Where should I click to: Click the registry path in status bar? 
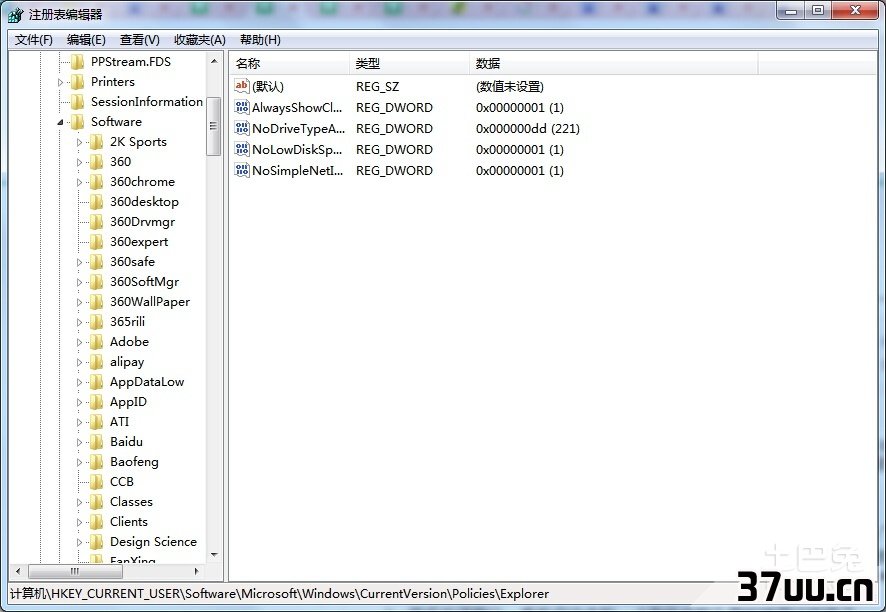(279, 593)
